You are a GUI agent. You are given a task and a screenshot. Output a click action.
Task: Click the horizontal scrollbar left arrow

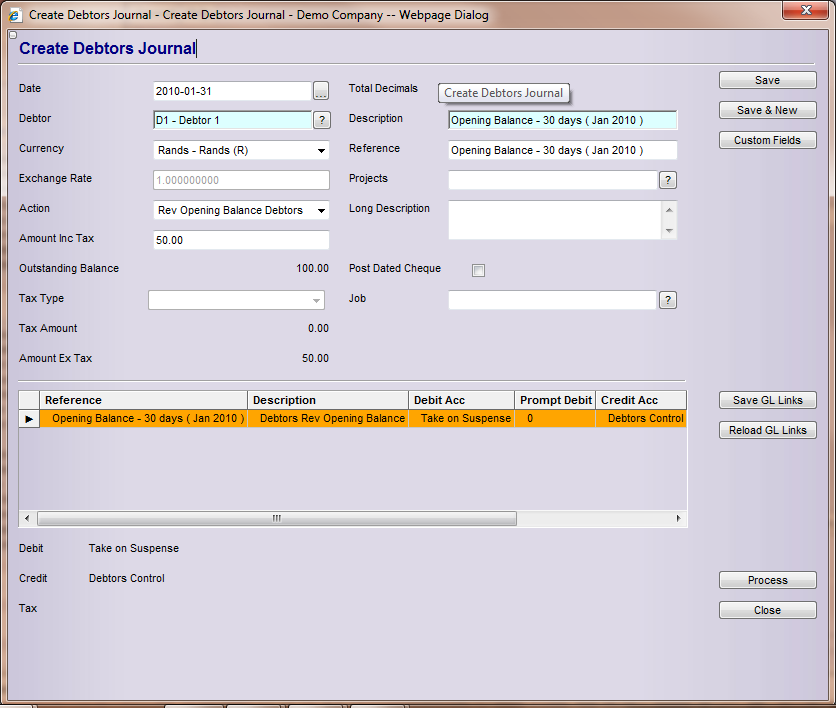tap(27, 519)
